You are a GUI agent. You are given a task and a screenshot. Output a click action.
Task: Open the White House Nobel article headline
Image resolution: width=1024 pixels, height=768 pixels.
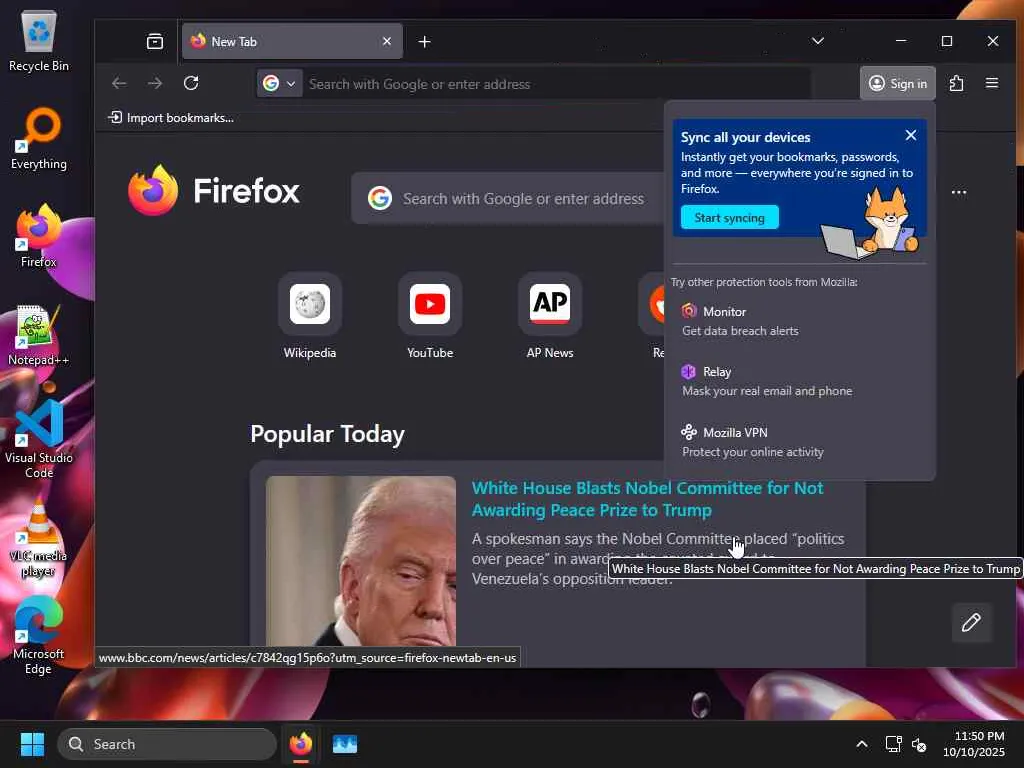point(647,499)
